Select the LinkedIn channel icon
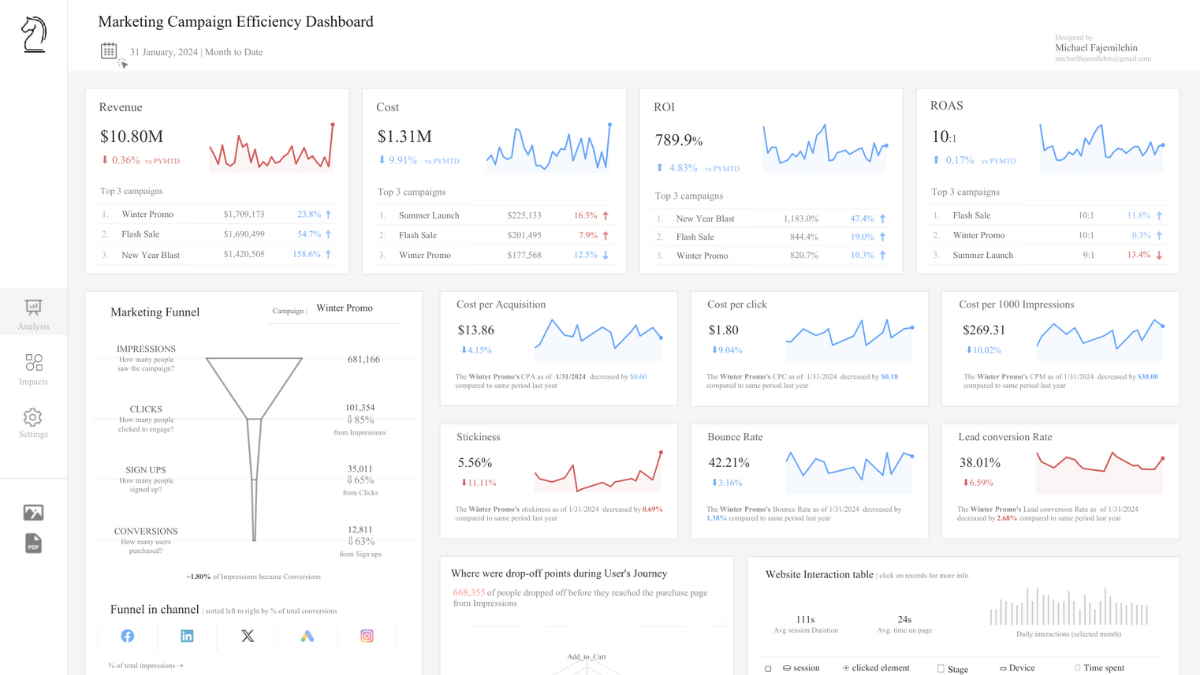The image size is (1200, 675). [x=187, y=635]
